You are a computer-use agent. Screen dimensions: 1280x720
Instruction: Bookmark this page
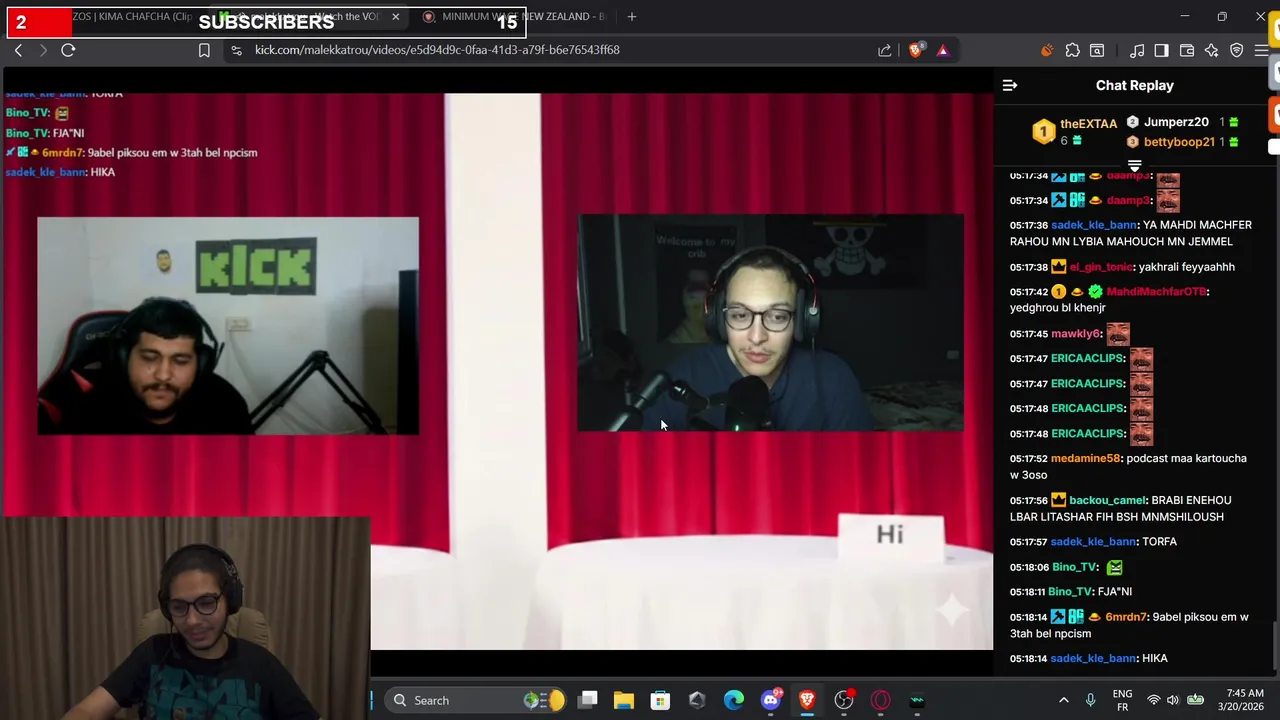(204, 50)
